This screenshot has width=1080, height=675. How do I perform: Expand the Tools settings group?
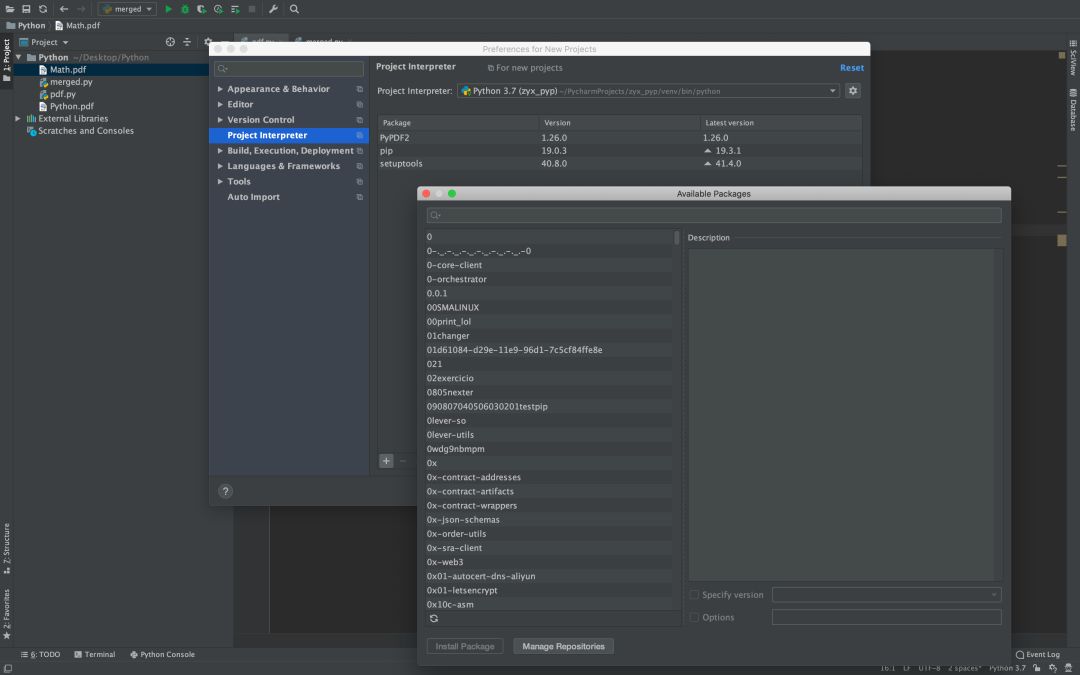click(220, 181)
